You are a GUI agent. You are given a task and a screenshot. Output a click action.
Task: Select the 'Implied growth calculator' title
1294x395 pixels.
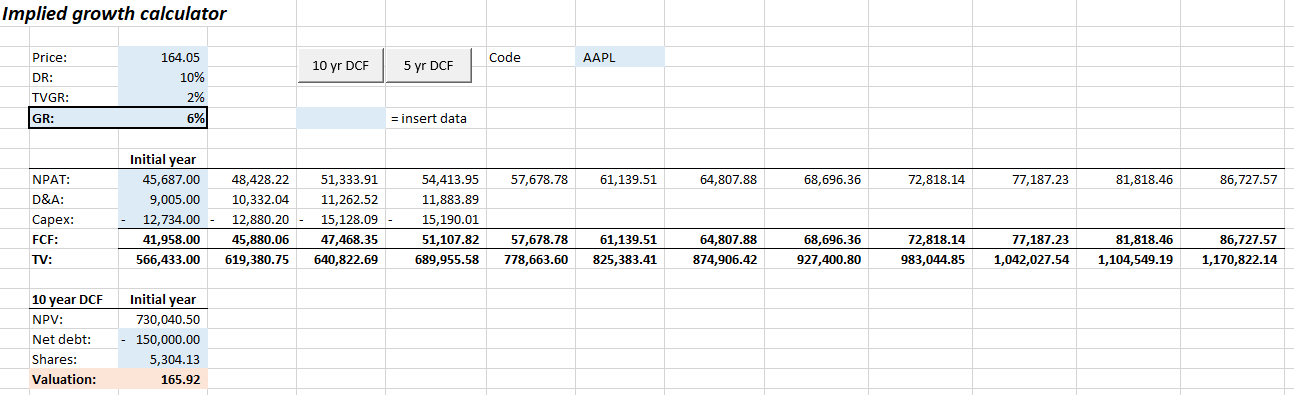115,14
